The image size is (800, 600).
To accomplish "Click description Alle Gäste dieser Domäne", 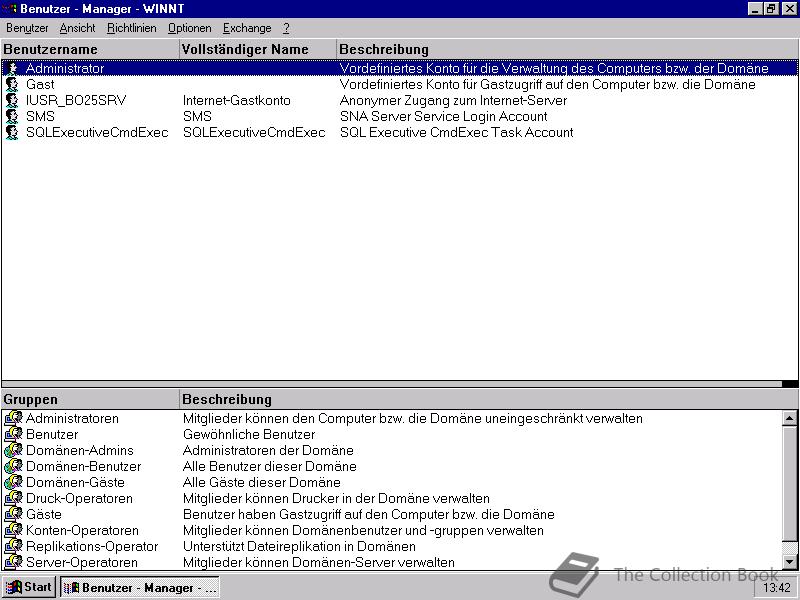I will [262, 482].
